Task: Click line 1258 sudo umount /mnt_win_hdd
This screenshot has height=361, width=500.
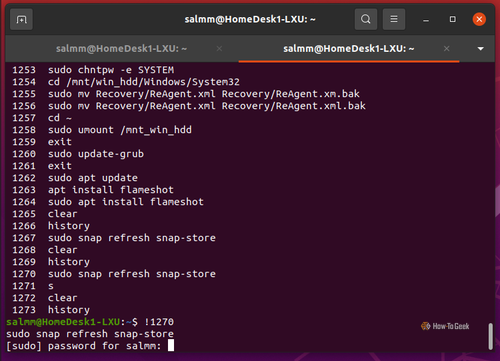Action: [x=102, y=130]
